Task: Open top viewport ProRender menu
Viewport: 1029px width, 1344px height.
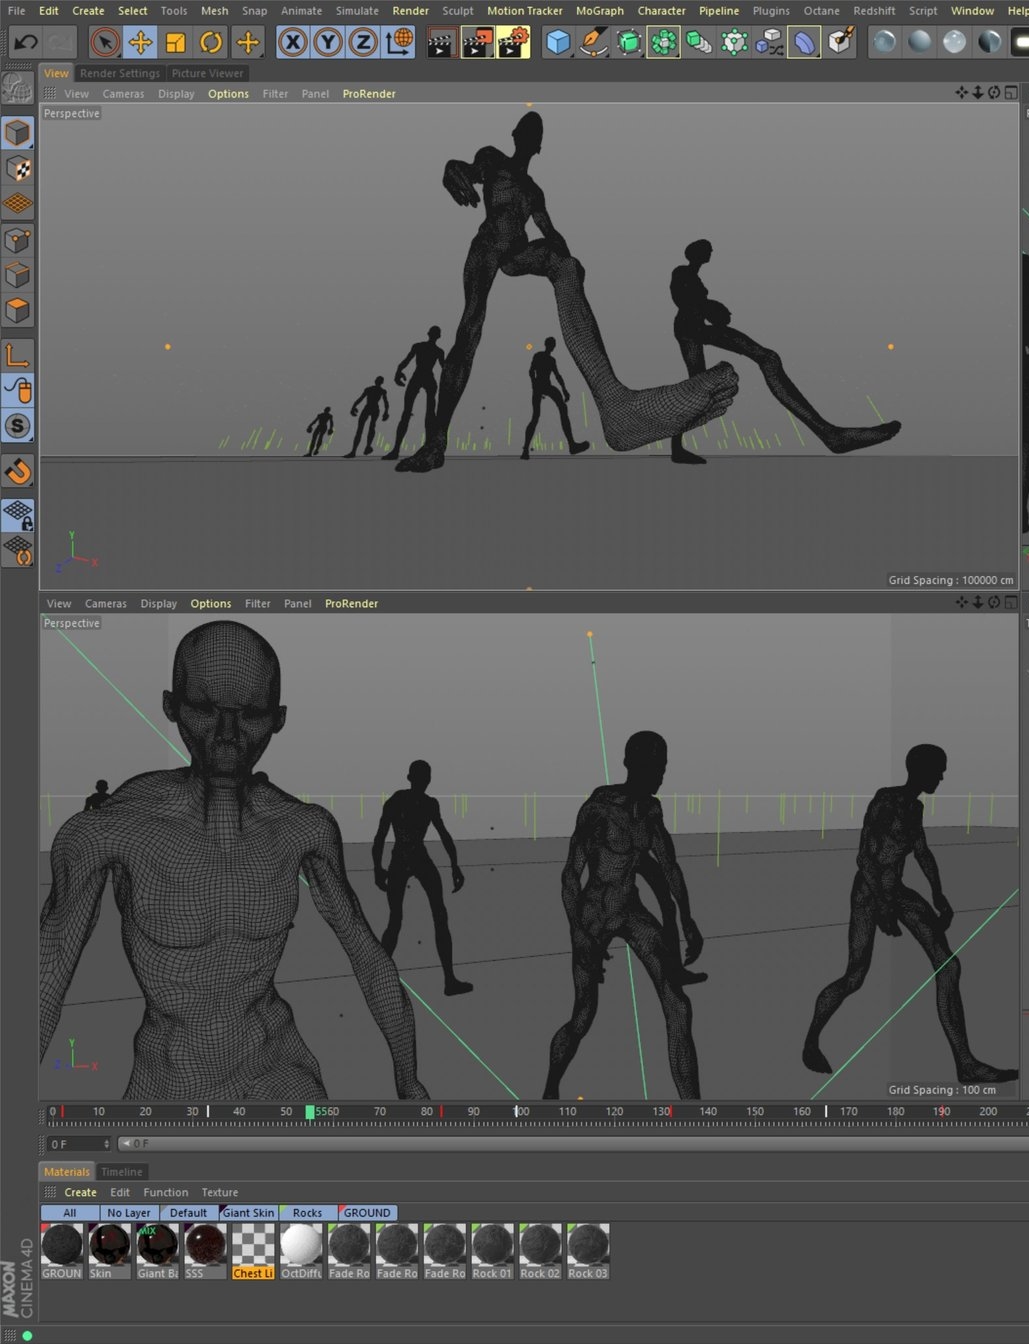Action: click(x=369, y=94)
